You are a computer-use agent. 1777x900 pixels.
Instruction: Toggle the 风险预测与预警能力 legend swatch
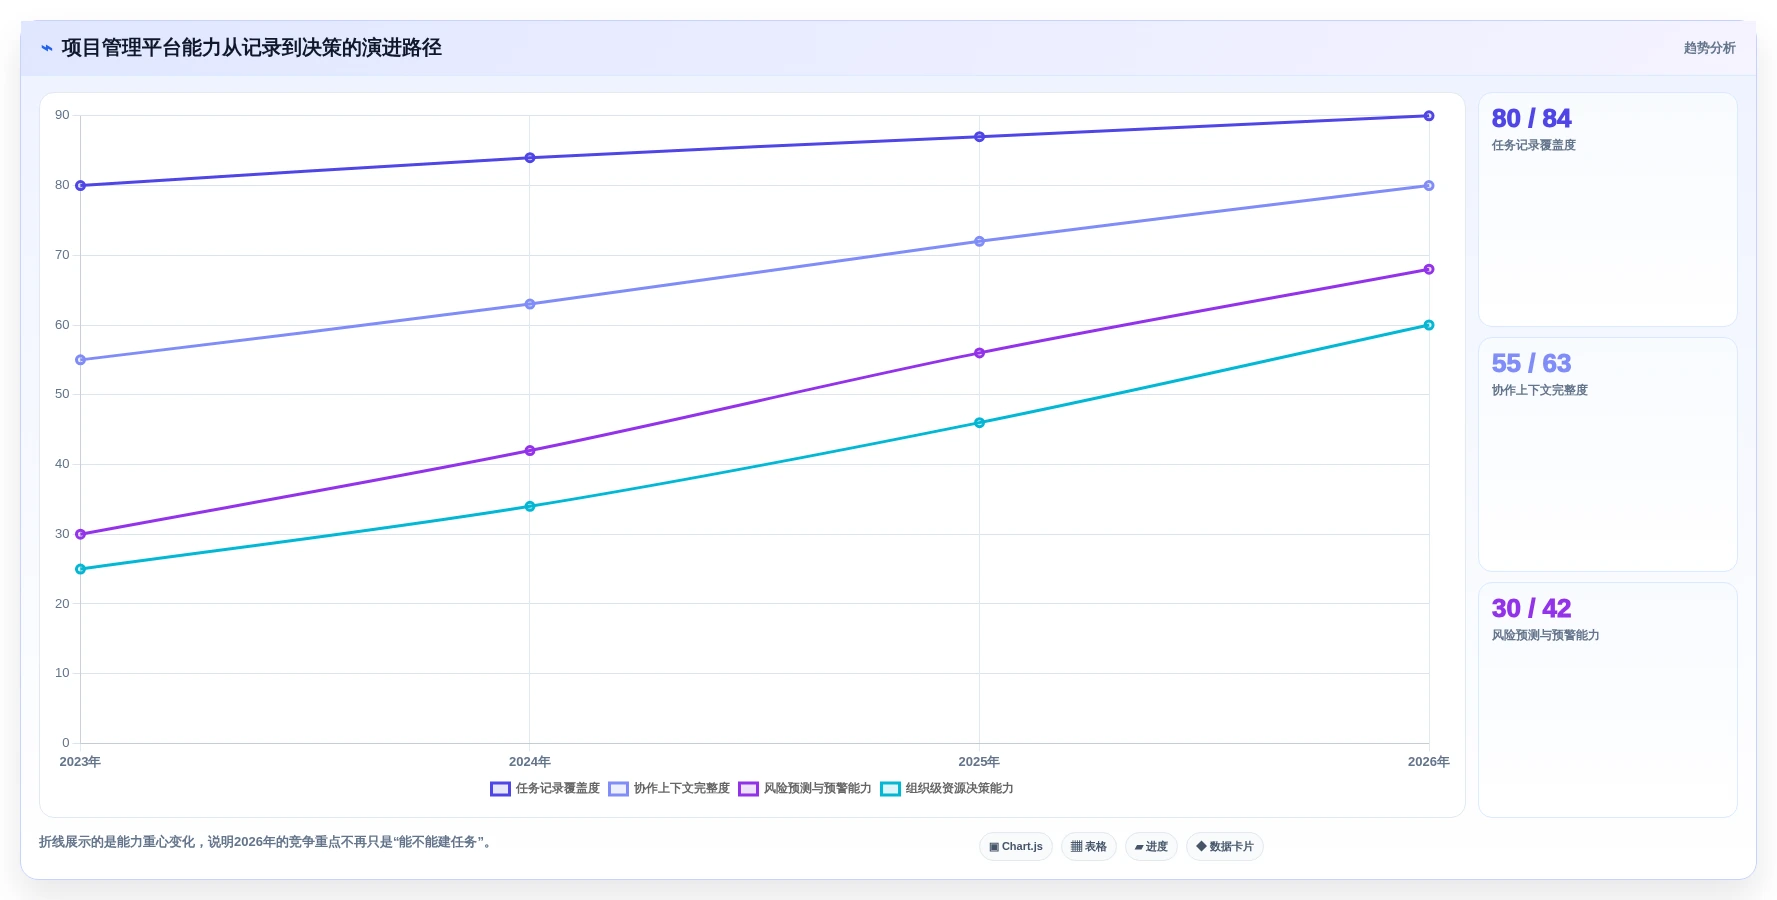point(748,789)
